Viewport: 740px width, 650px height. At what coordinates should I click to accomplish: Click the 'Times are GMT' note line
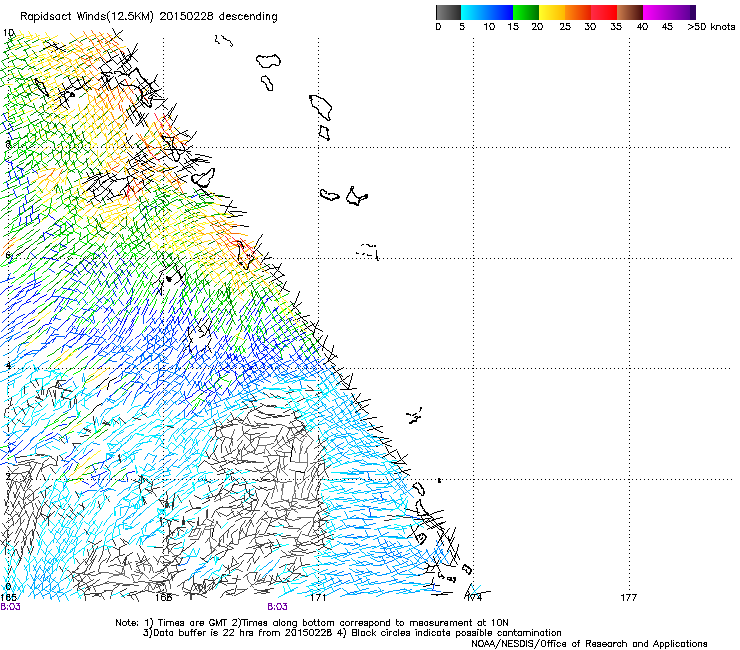point(312,623)
